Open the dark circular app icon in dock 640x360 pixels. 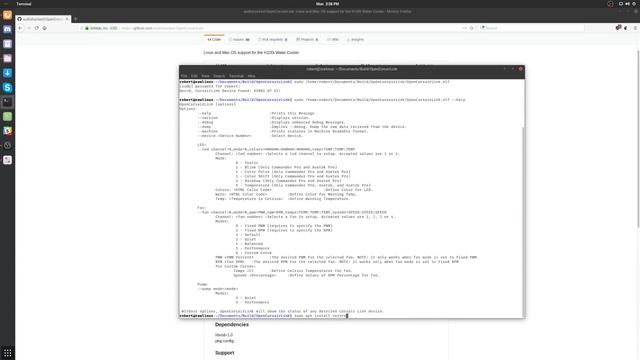click(7, 145)
